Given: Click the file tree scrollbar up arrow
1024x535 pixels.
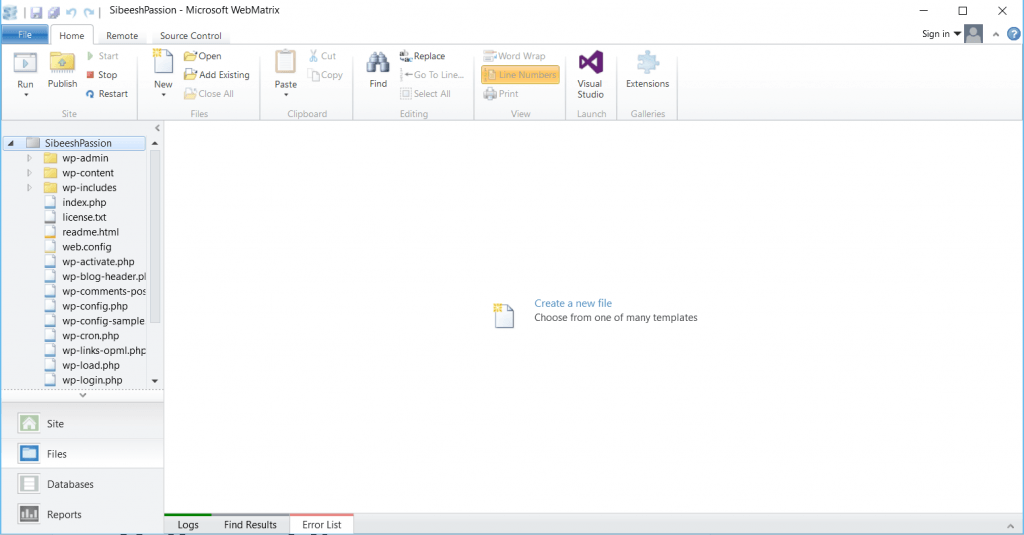Looking at the screenshot, I should click(155, 143).
